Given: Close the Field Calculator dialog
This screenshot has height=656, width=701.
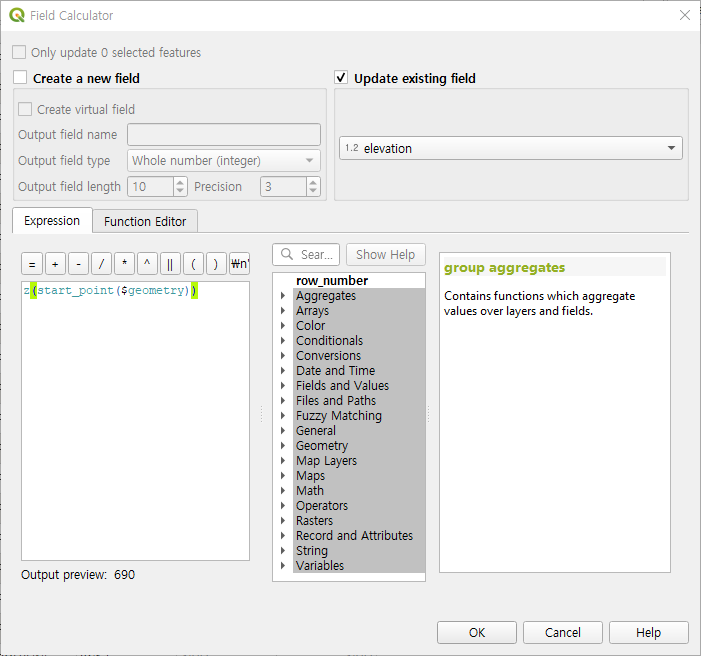Looking at the screenshot, I should (684, 15).
